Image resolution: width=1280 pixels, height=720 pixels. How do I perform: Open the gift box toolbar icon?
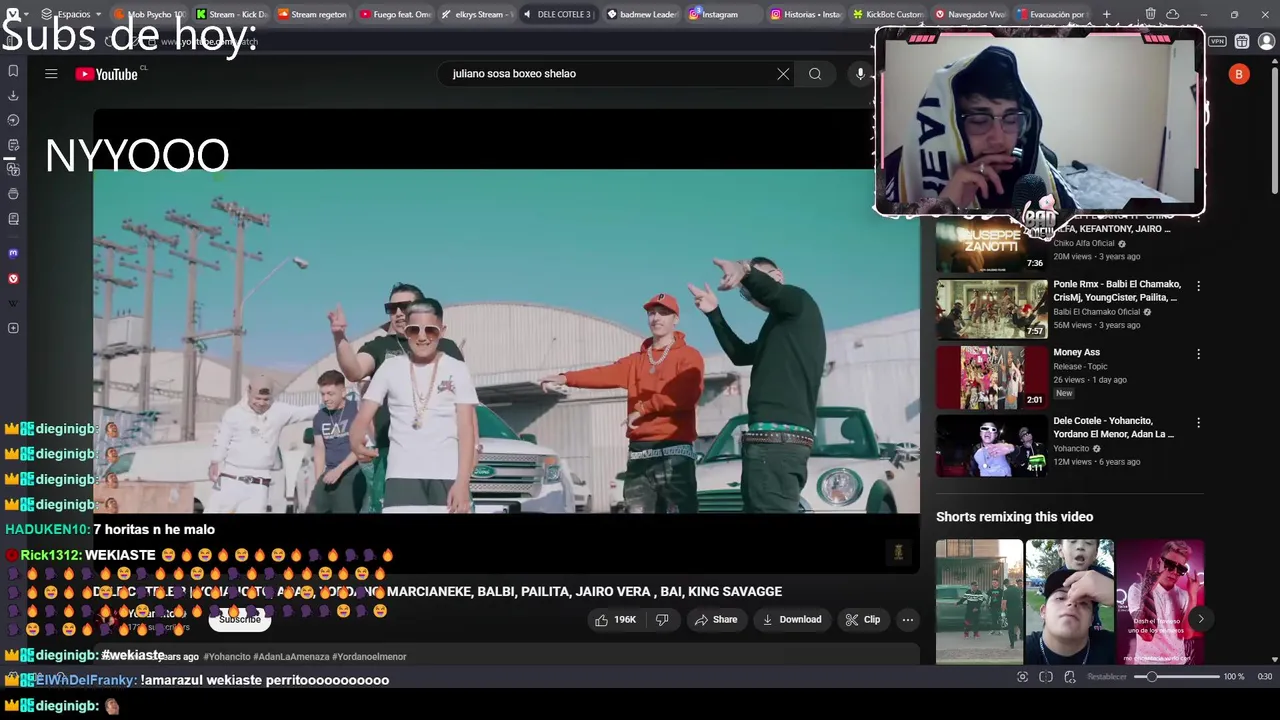coord(1242,42)
